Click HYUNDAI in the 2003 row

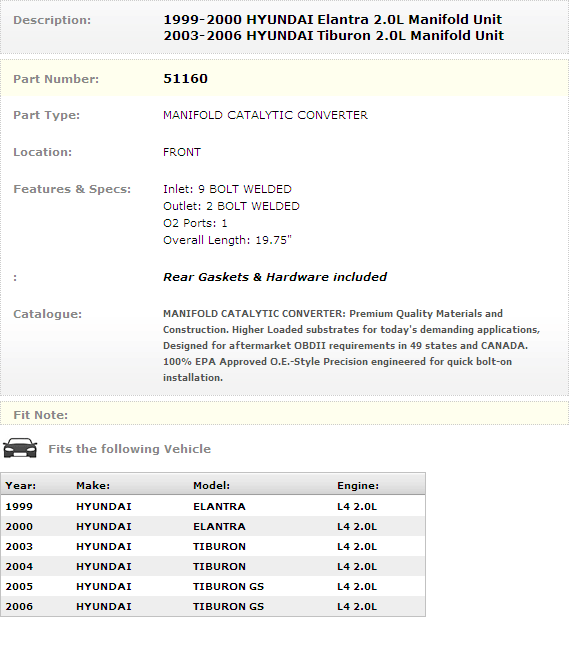tap(104, 546)
